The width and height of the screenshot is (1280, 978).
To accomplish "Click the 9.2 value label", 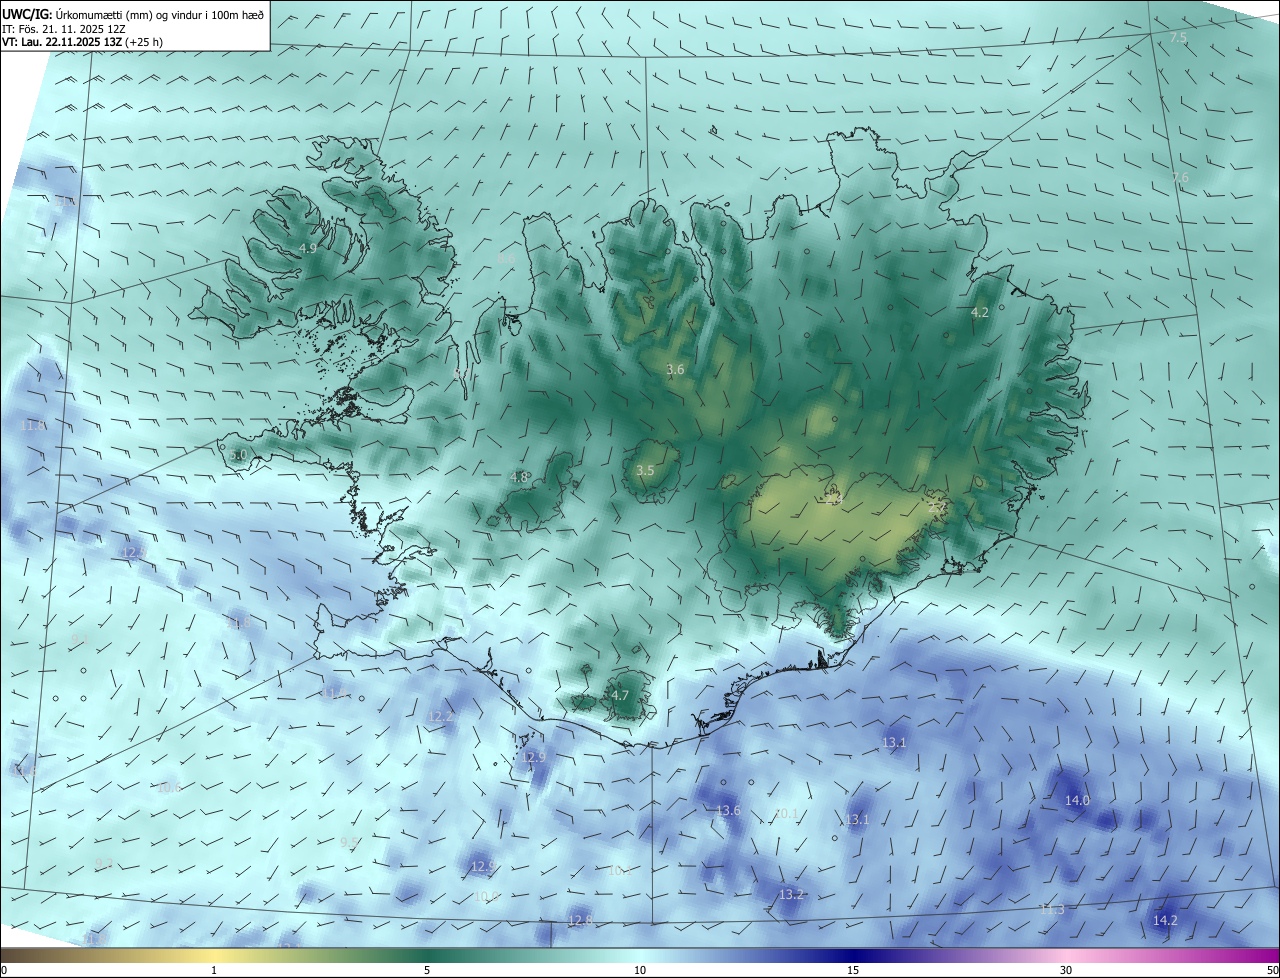I will tap(104, 863).
